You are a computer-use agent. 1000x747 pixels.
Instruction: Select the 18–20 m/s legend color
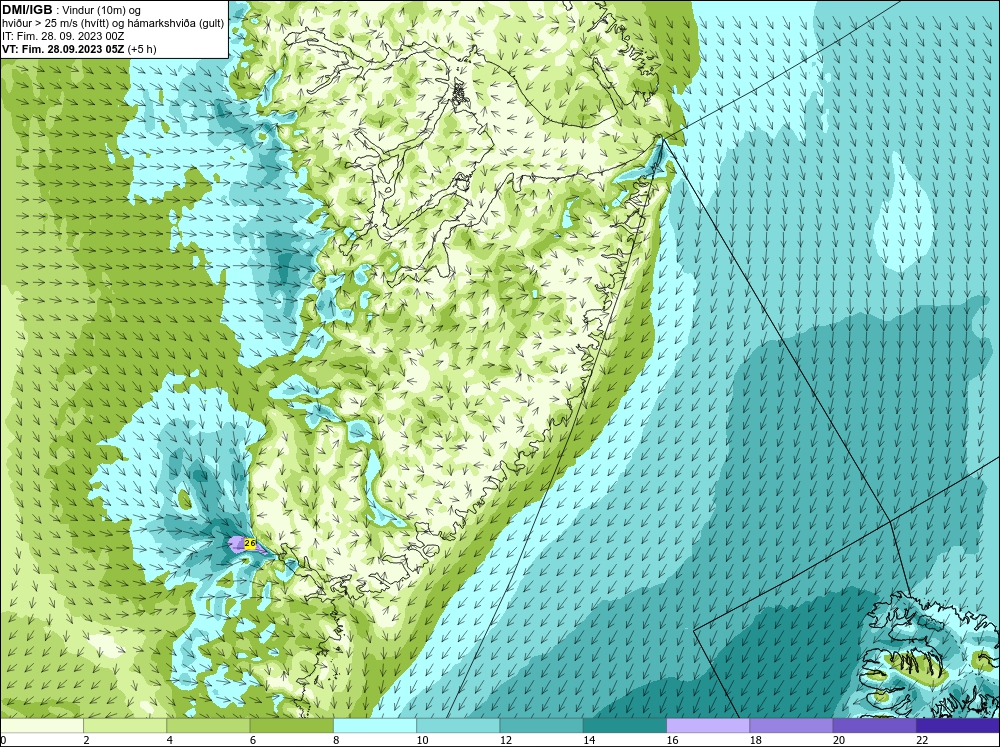791,726
